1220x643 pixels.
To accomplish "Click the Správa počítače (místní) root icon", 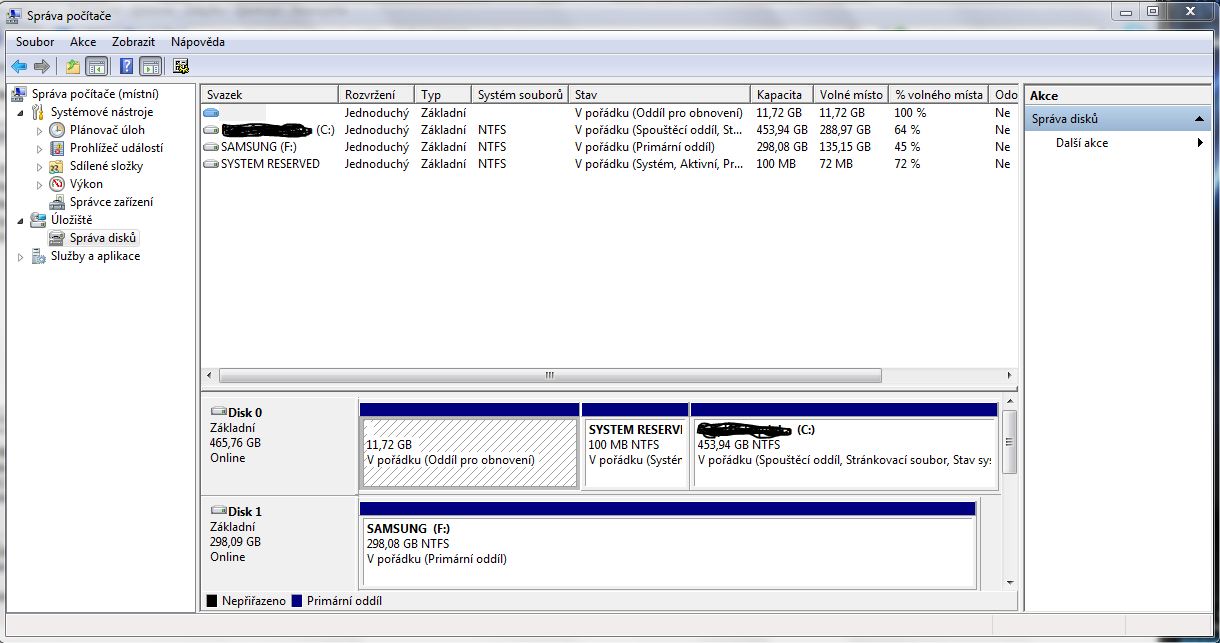I will point(20,94).
